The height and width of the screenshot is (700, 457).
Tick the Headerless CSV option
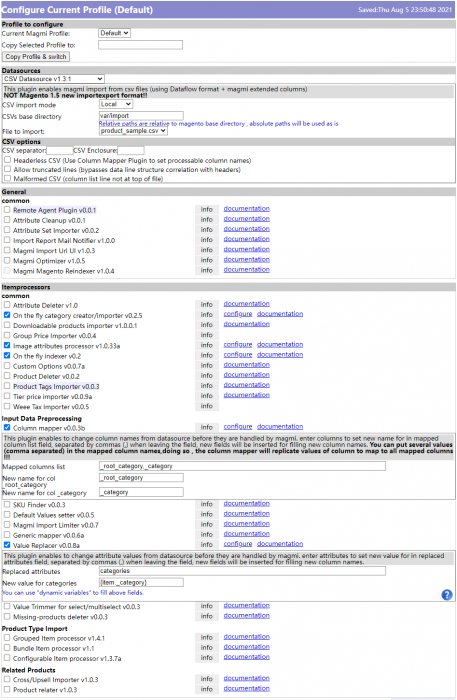(x=8, y=159)
